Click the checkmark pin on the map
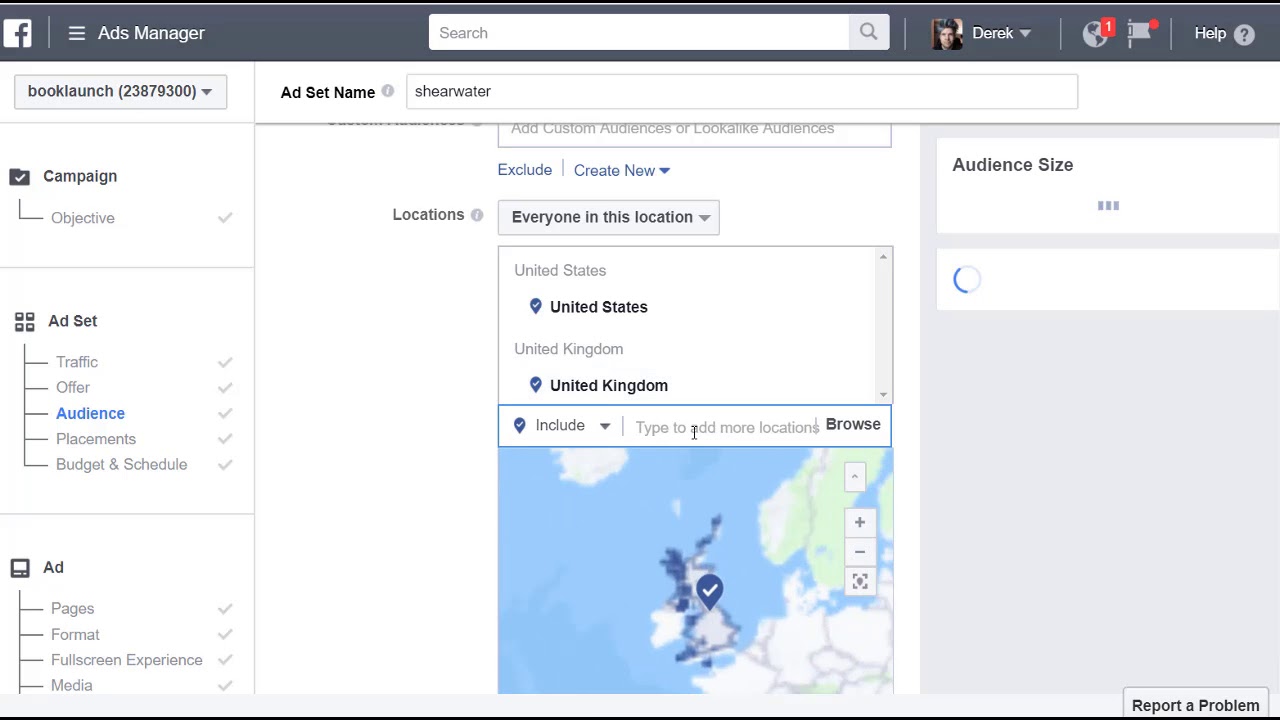This screenshot has height=720, width=1280. click(710, 591)
